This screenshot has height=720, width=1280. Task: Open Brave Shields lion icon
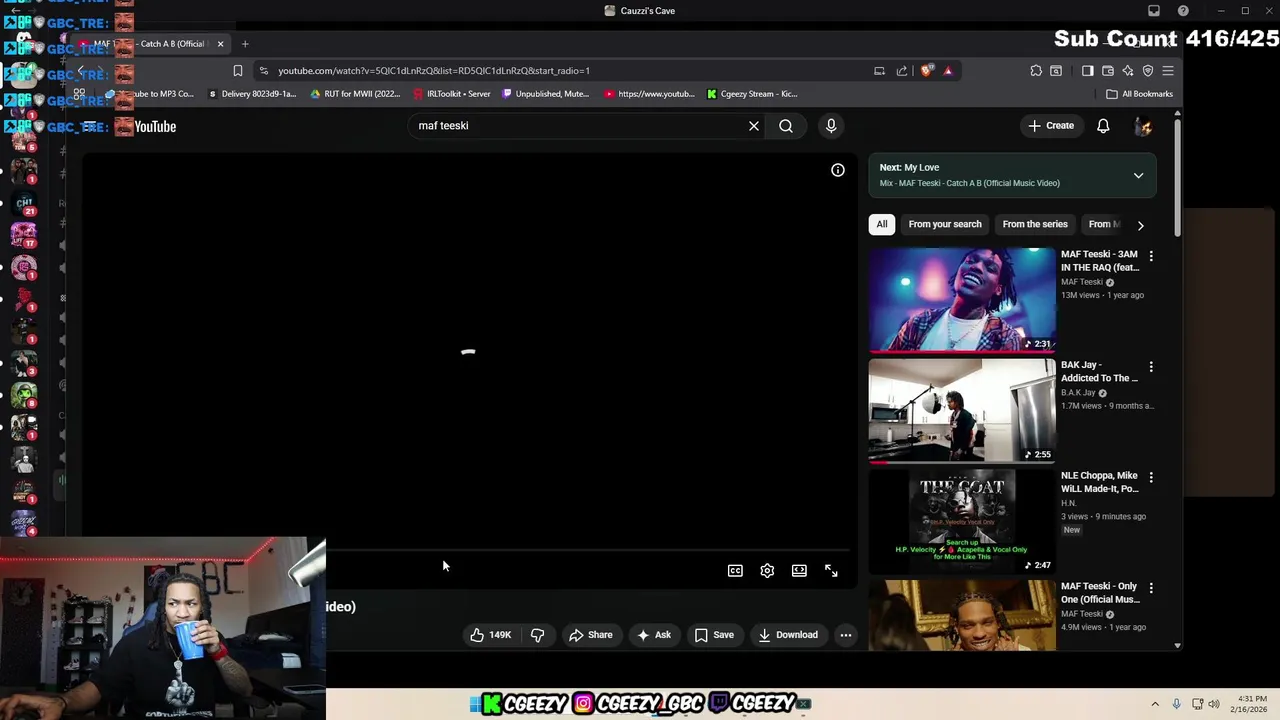point(927,71)
